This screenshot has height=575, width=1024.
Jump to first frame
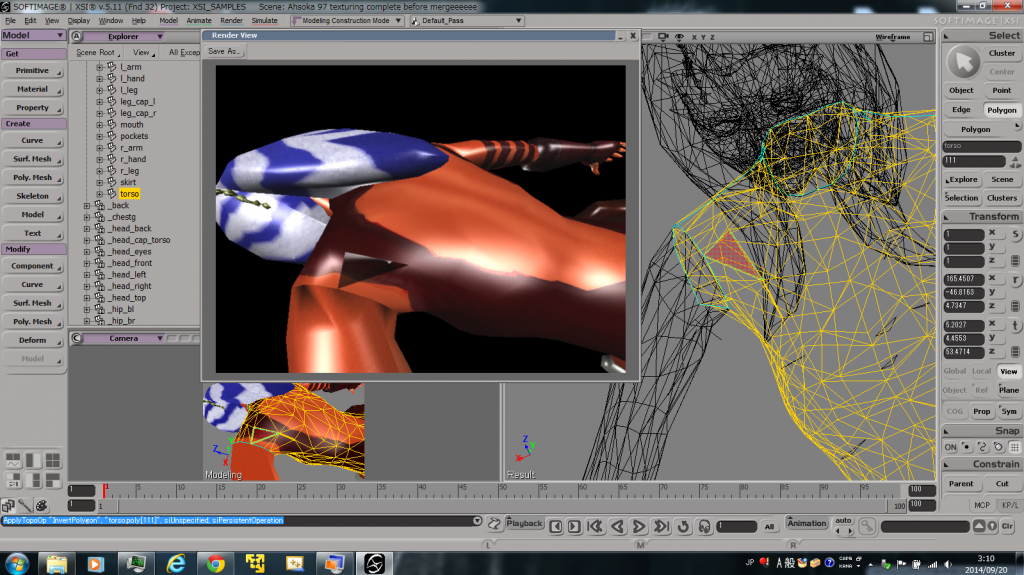click(595, 526)
